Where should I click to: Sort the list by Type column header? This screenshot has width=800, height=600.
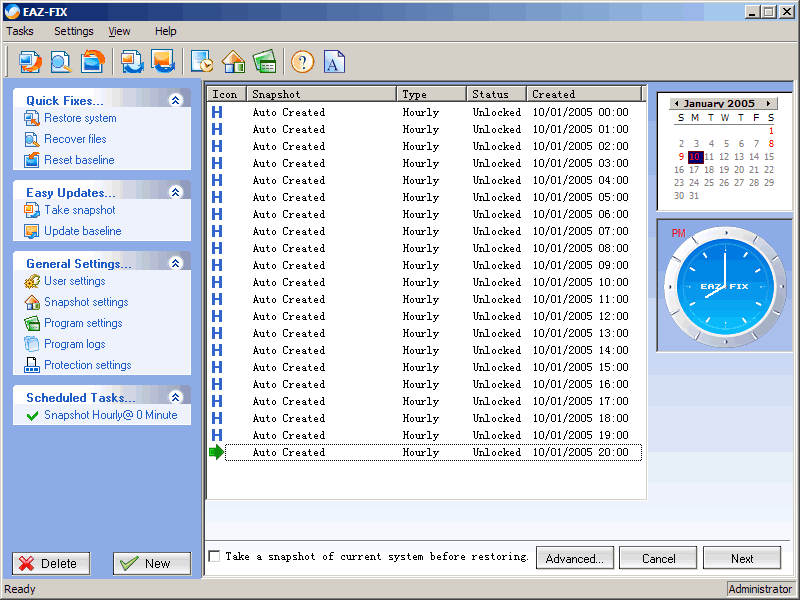[432, 94]
